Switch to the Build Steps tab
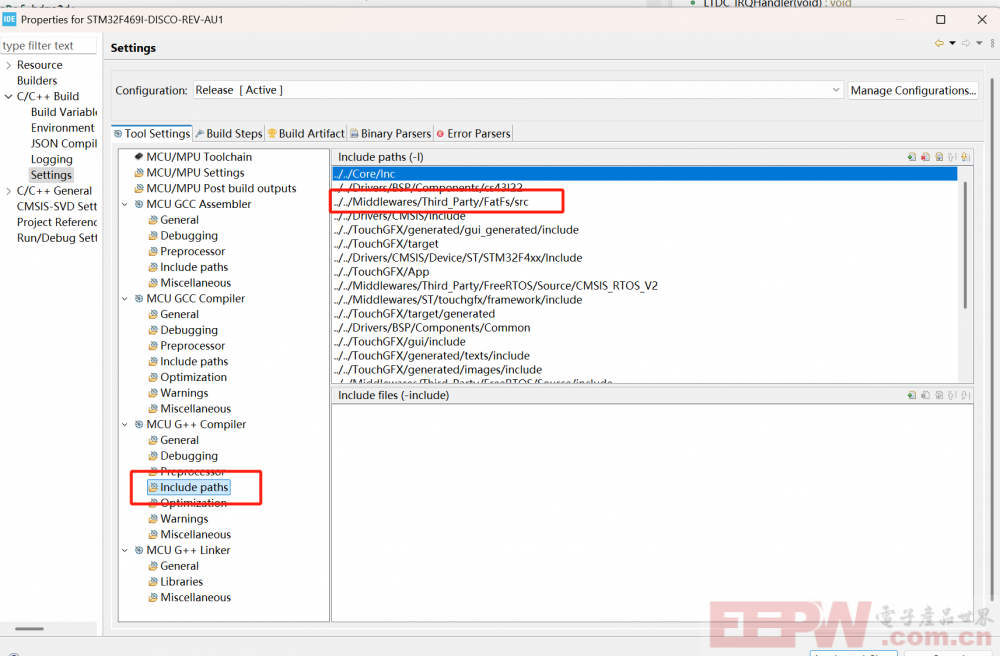This screenshot has width=1000, height=656. point(228,134)
